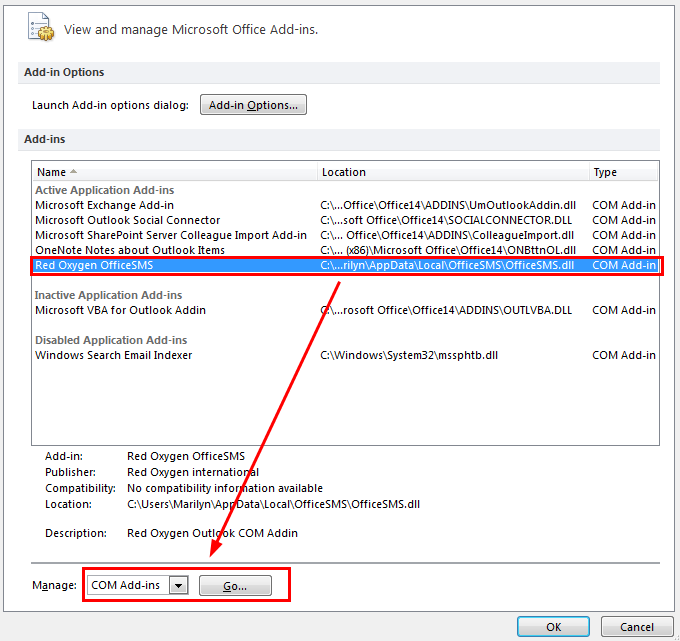Sort by the Type column header

click(x=623, y=172)
